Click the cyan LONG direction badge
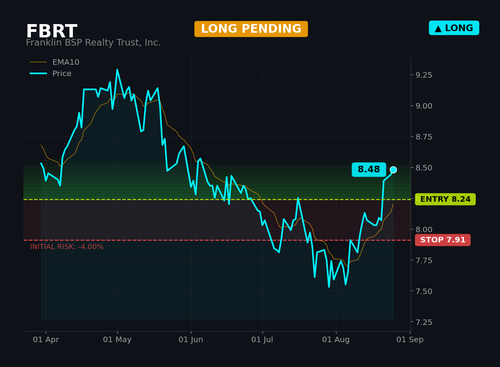 coord(454,28)
